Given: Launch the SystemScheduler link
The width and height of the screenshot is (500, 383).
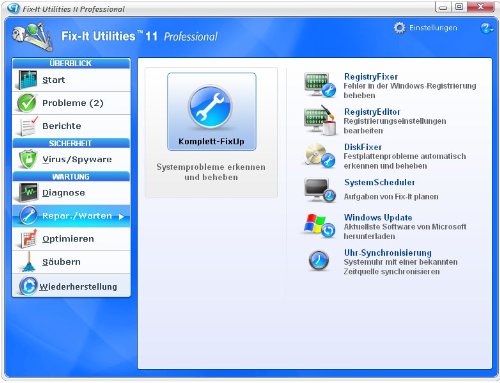Looking at the screenshot, I should click(x=379, y=182).
